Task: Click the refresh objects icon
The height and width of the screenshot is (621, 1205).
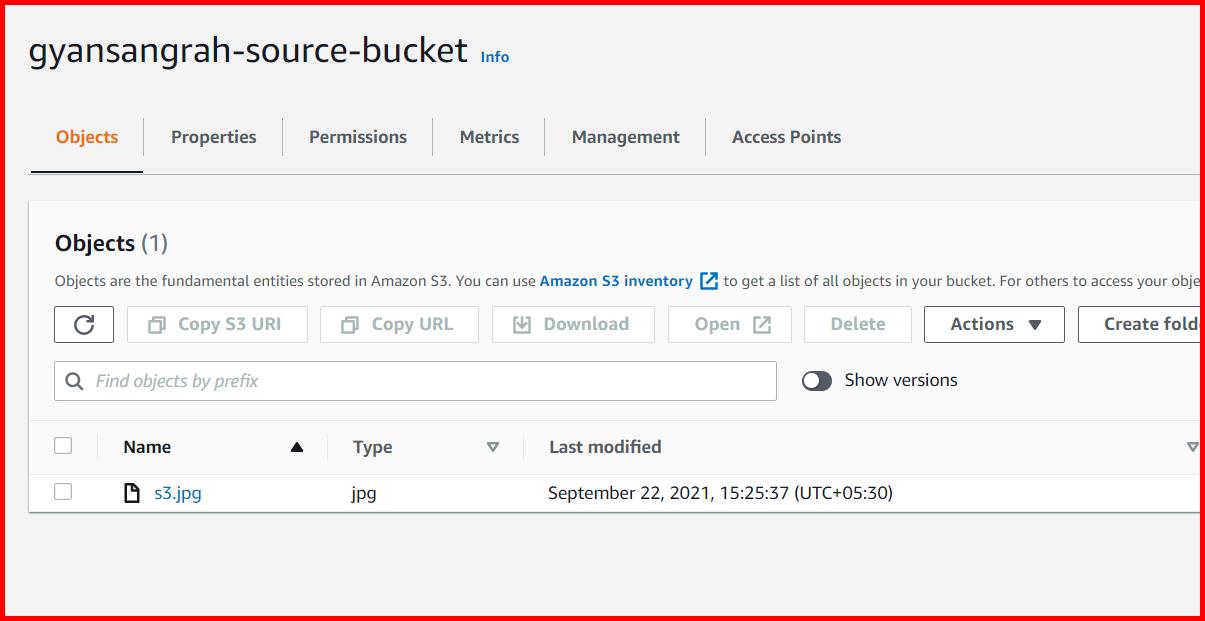Action: pos(84,324)
